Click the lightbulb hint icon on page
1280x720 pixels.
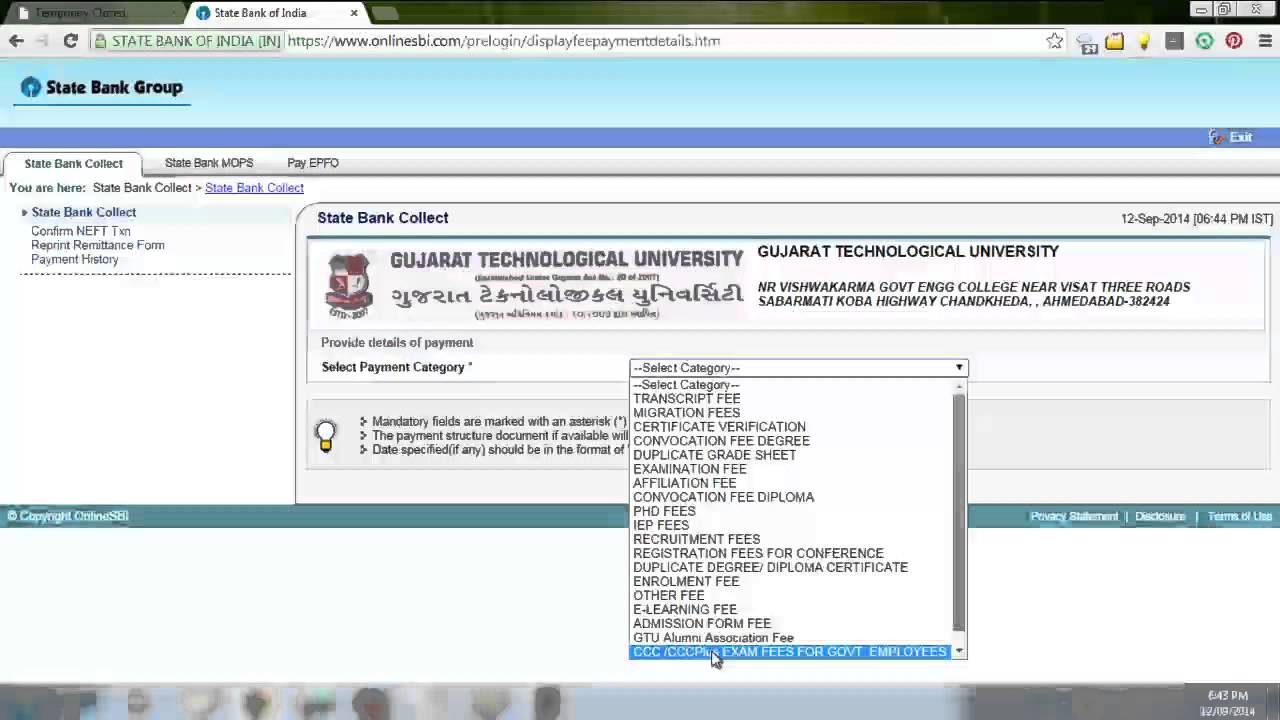(325, 436)
